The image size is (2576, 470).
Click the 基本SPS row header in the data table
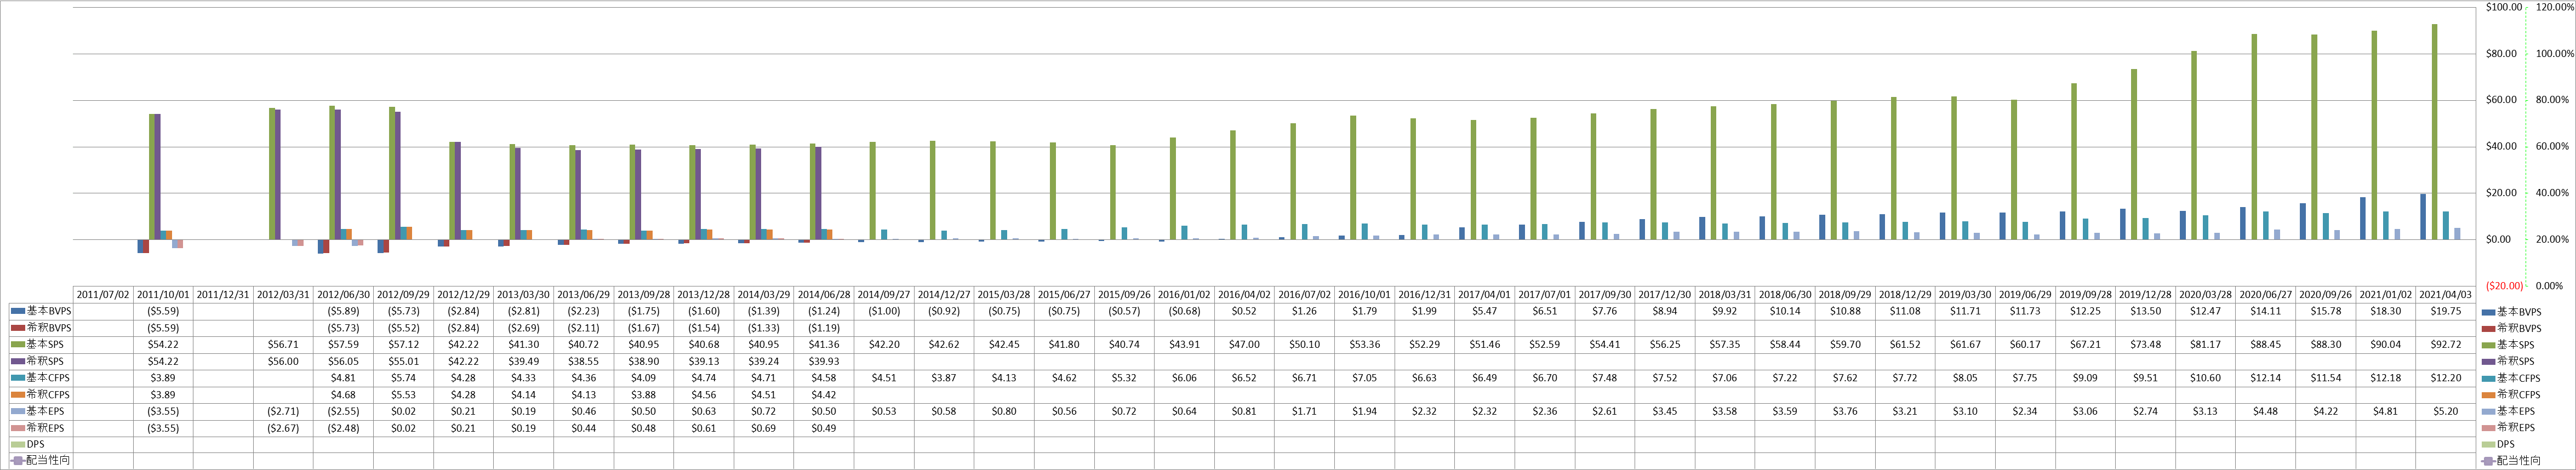click(x=41, y=344)
